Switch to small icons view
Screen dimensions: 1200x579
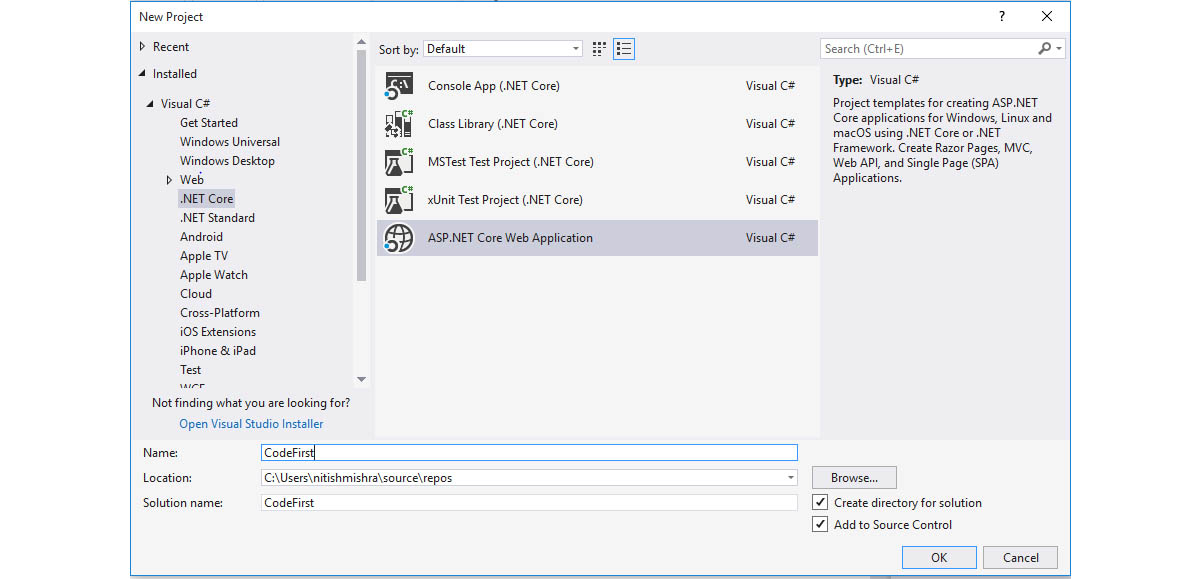click(599, 49)
